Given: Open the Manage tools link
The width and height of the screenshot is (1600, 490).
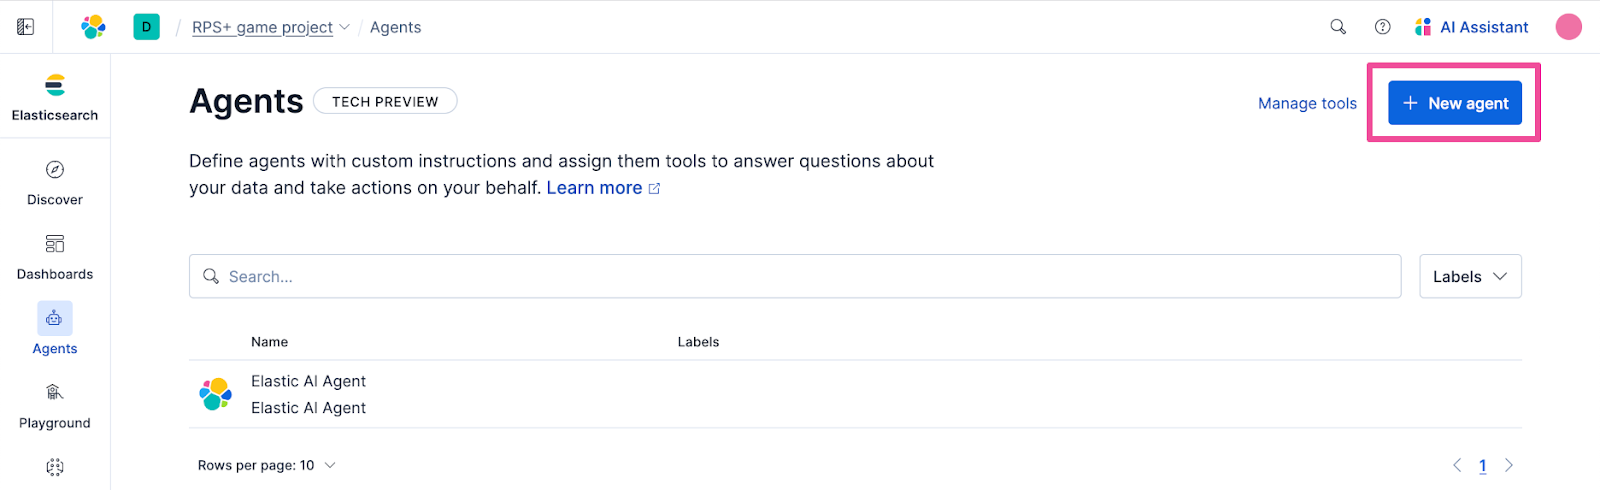Looking at the screenshot, I should pos(1307,103).
